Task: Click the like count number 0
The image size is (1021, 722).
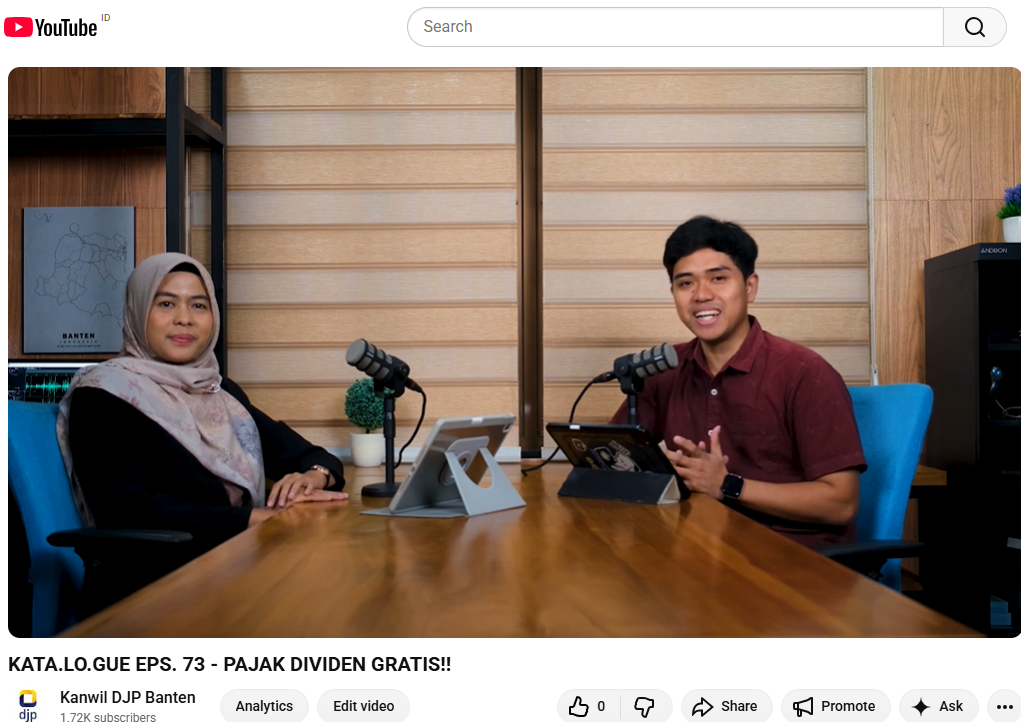Action: (x=601, y=707)
